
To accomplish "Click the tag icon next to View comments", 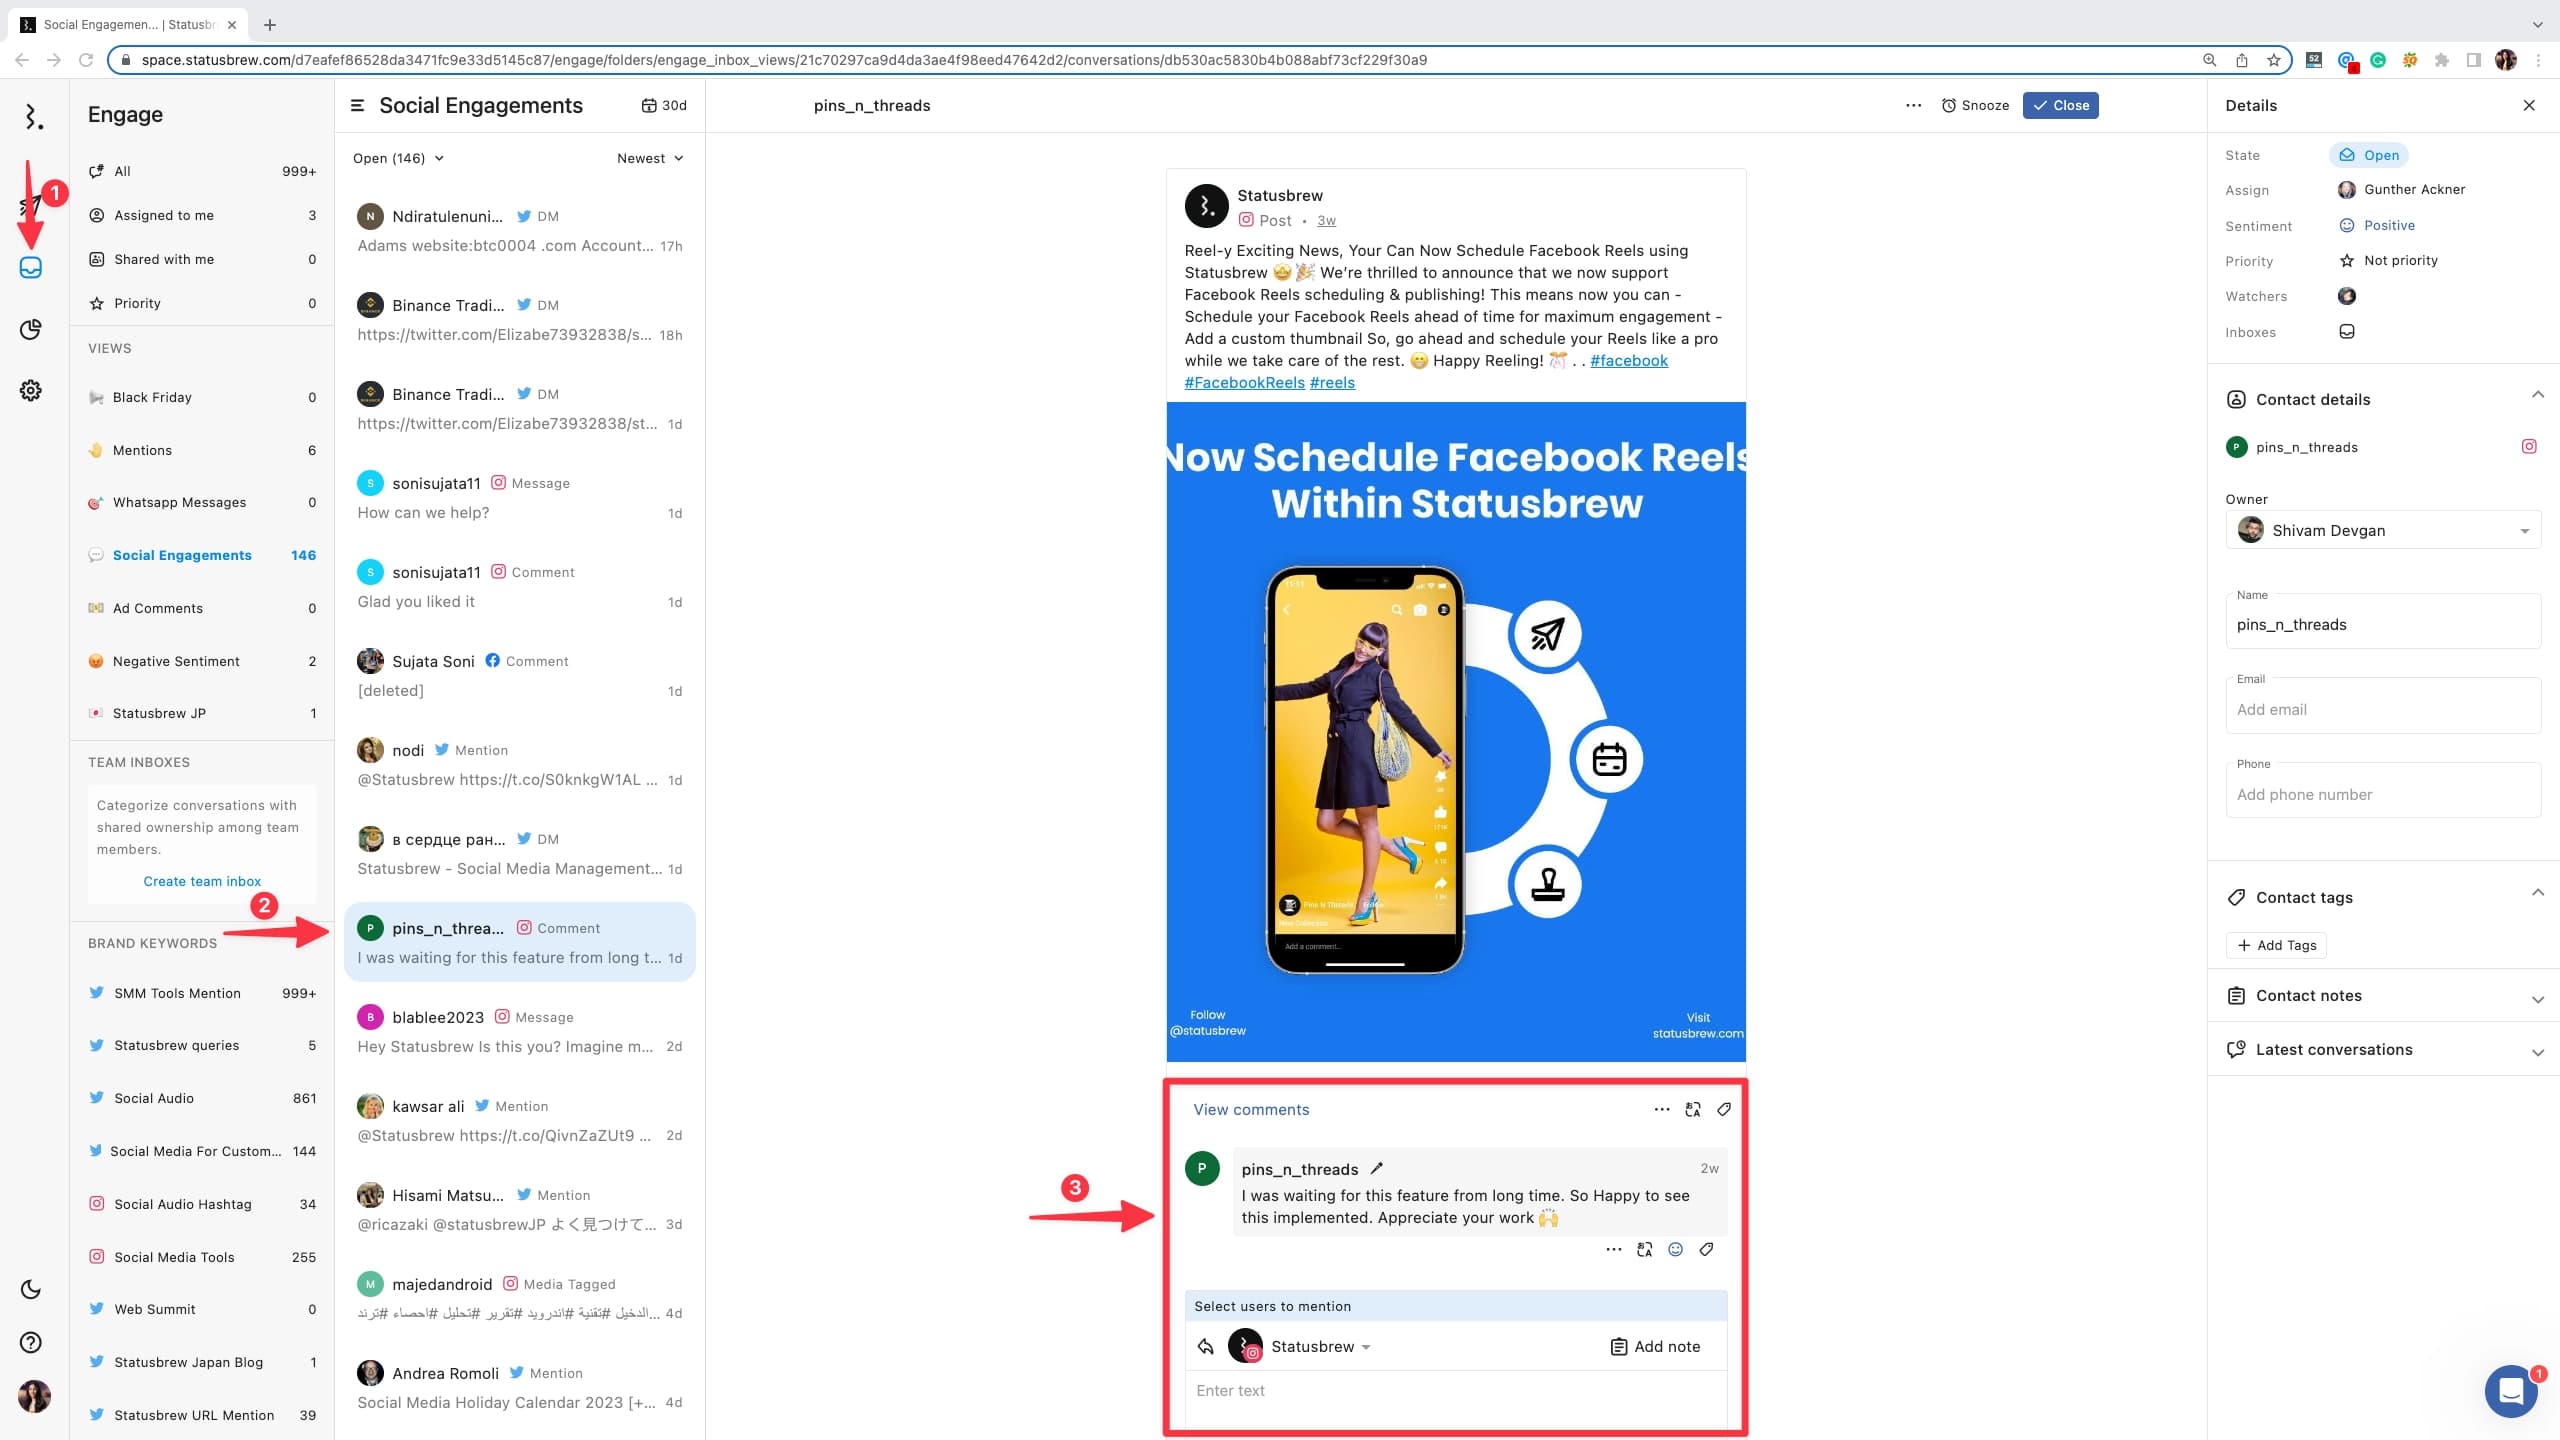I will click(x=1724, y=1109).
